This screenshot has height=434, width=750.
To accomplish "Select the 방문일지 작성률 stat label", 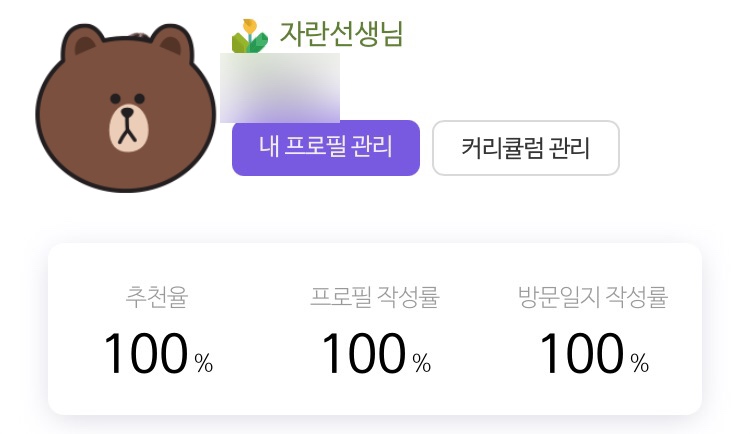I will pyautogui.click(x=593, y=297).
